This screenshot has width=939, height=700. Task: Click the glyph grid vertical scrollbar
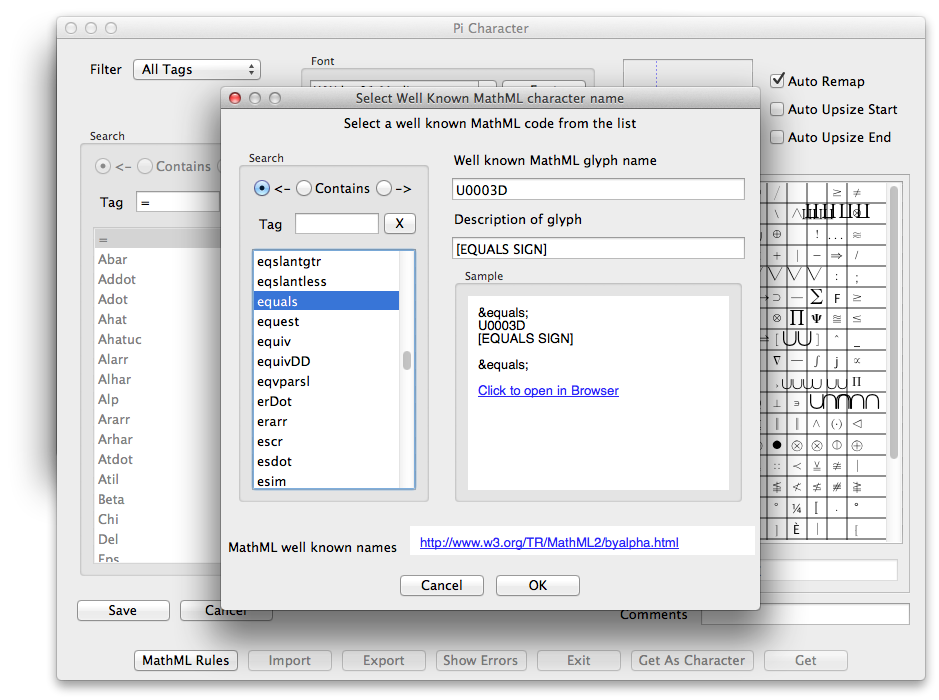[x=893, y=323]
